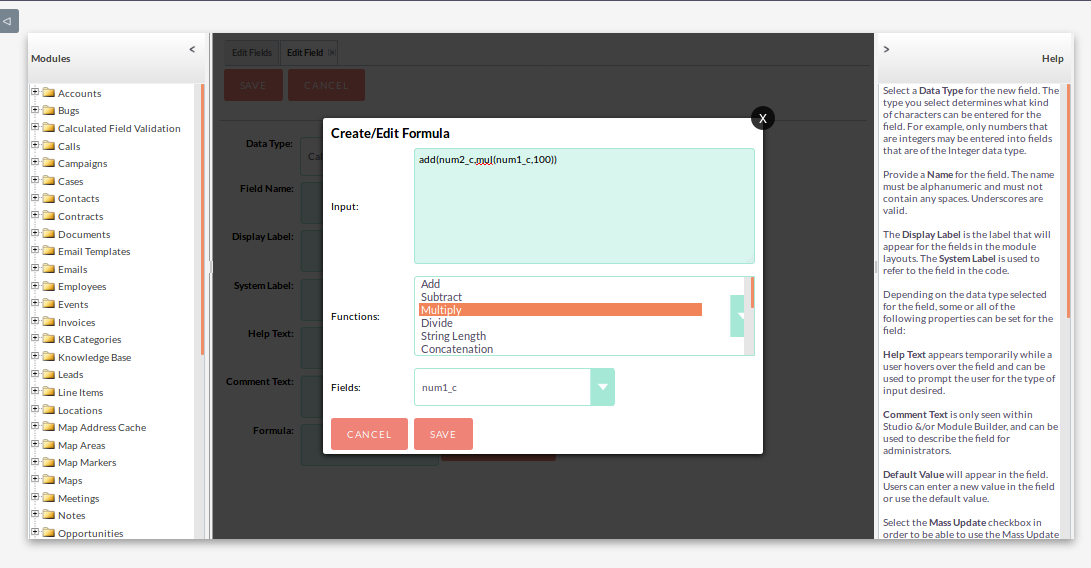Click the Email Templates folder icon
The height and width of the screenshot is (568, 1091).
click(48, 251)
